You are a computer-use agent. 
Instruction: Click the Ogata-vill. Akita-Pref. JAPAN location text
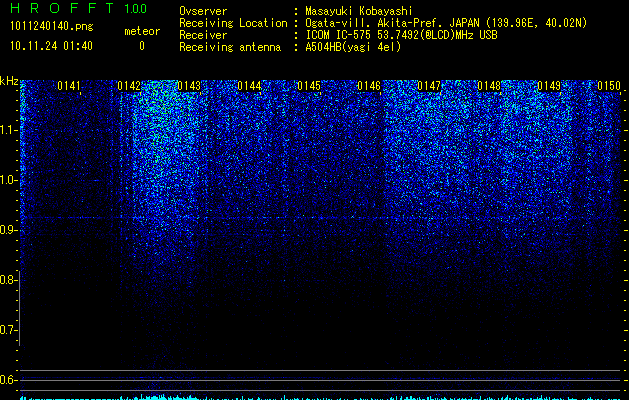tap(446, 23)
